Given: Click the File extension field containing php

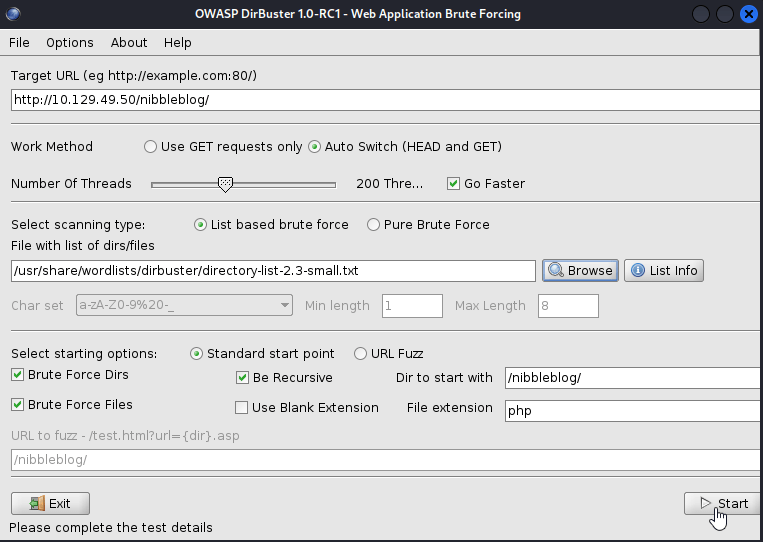Looking at the screenshot, I should [x=632, y=411].
